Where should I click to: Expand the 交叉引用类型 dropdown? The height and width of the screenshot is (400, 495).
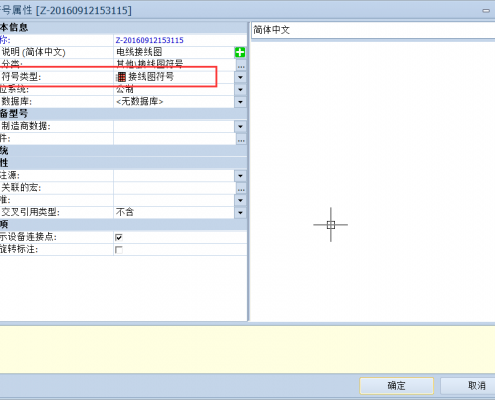click(240, 213)
